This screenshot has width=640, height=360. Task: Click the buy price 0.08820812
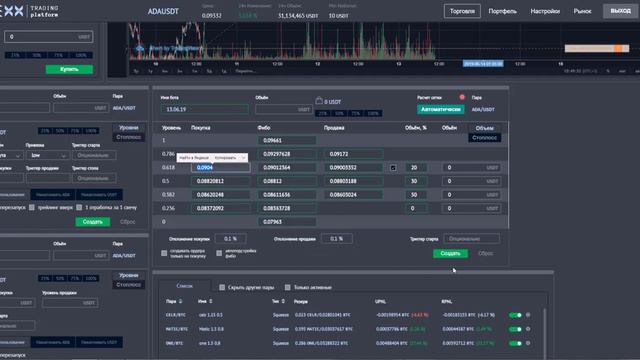click(x=220, y=181)
